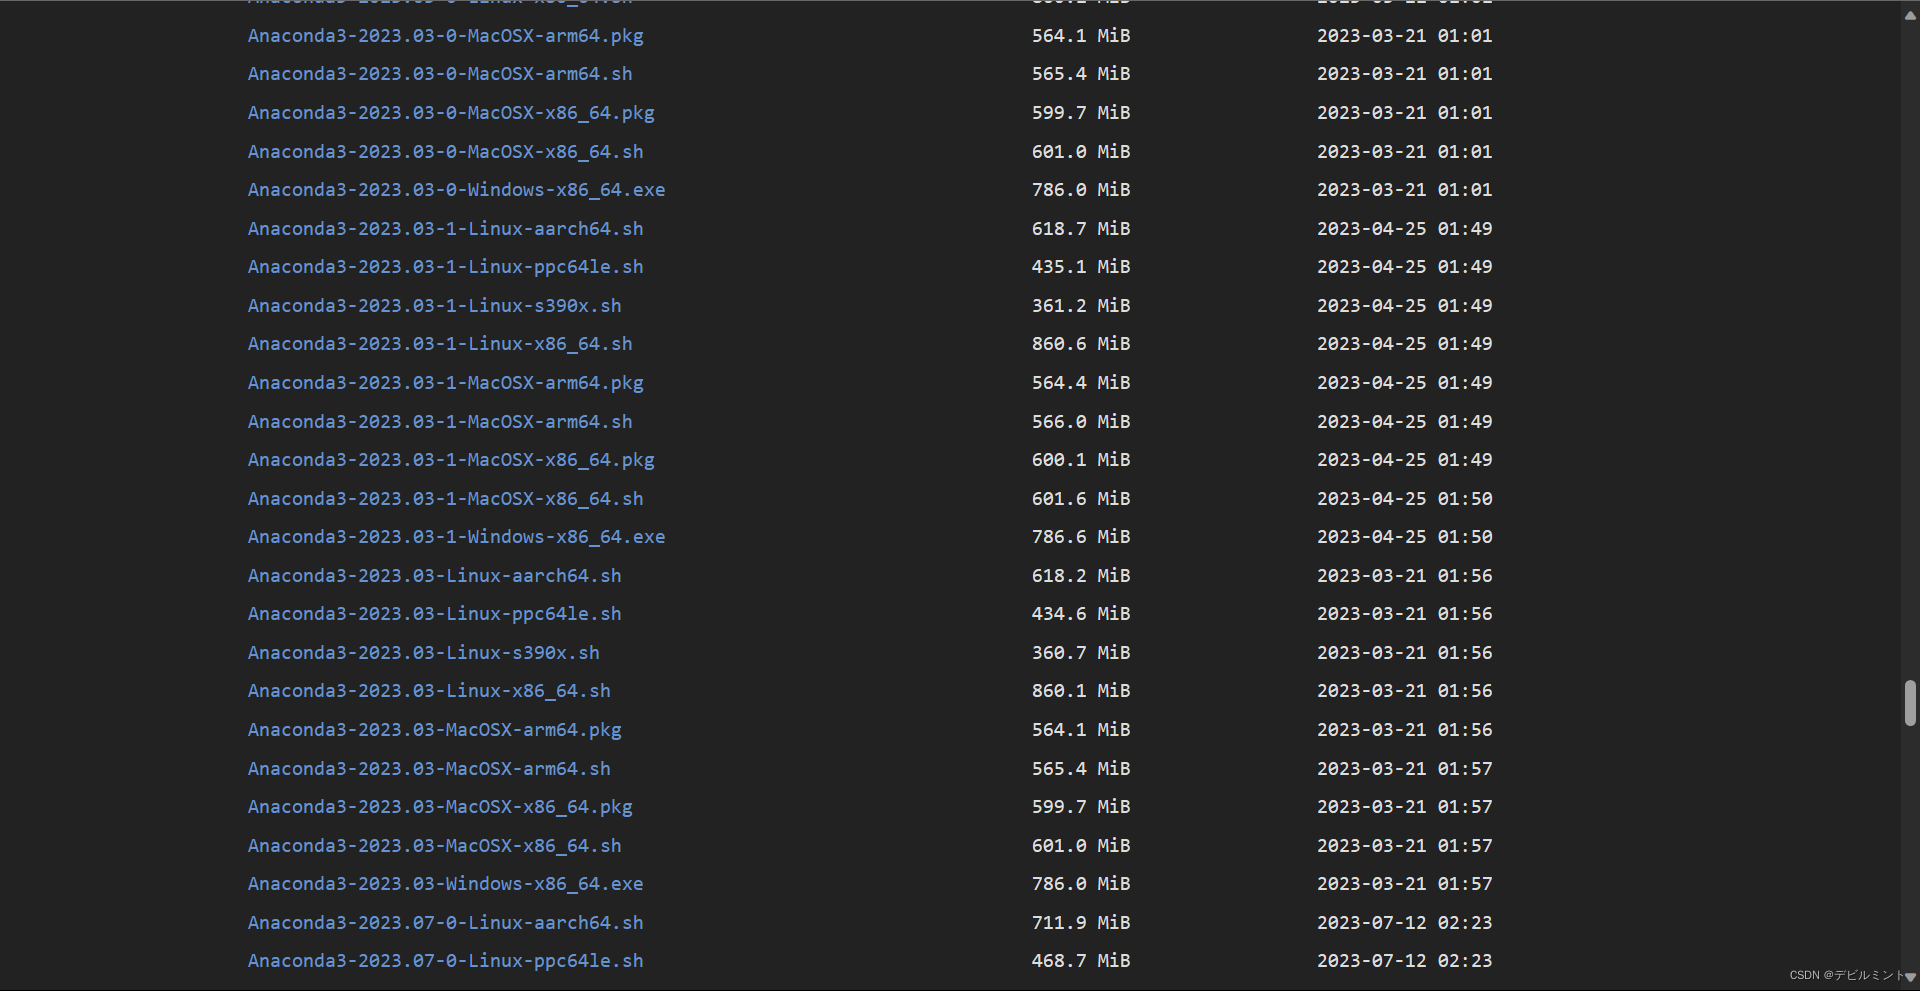Select Anaconda3-2023.03-Linux-aarch64.sh download

[x=434, y=576]
